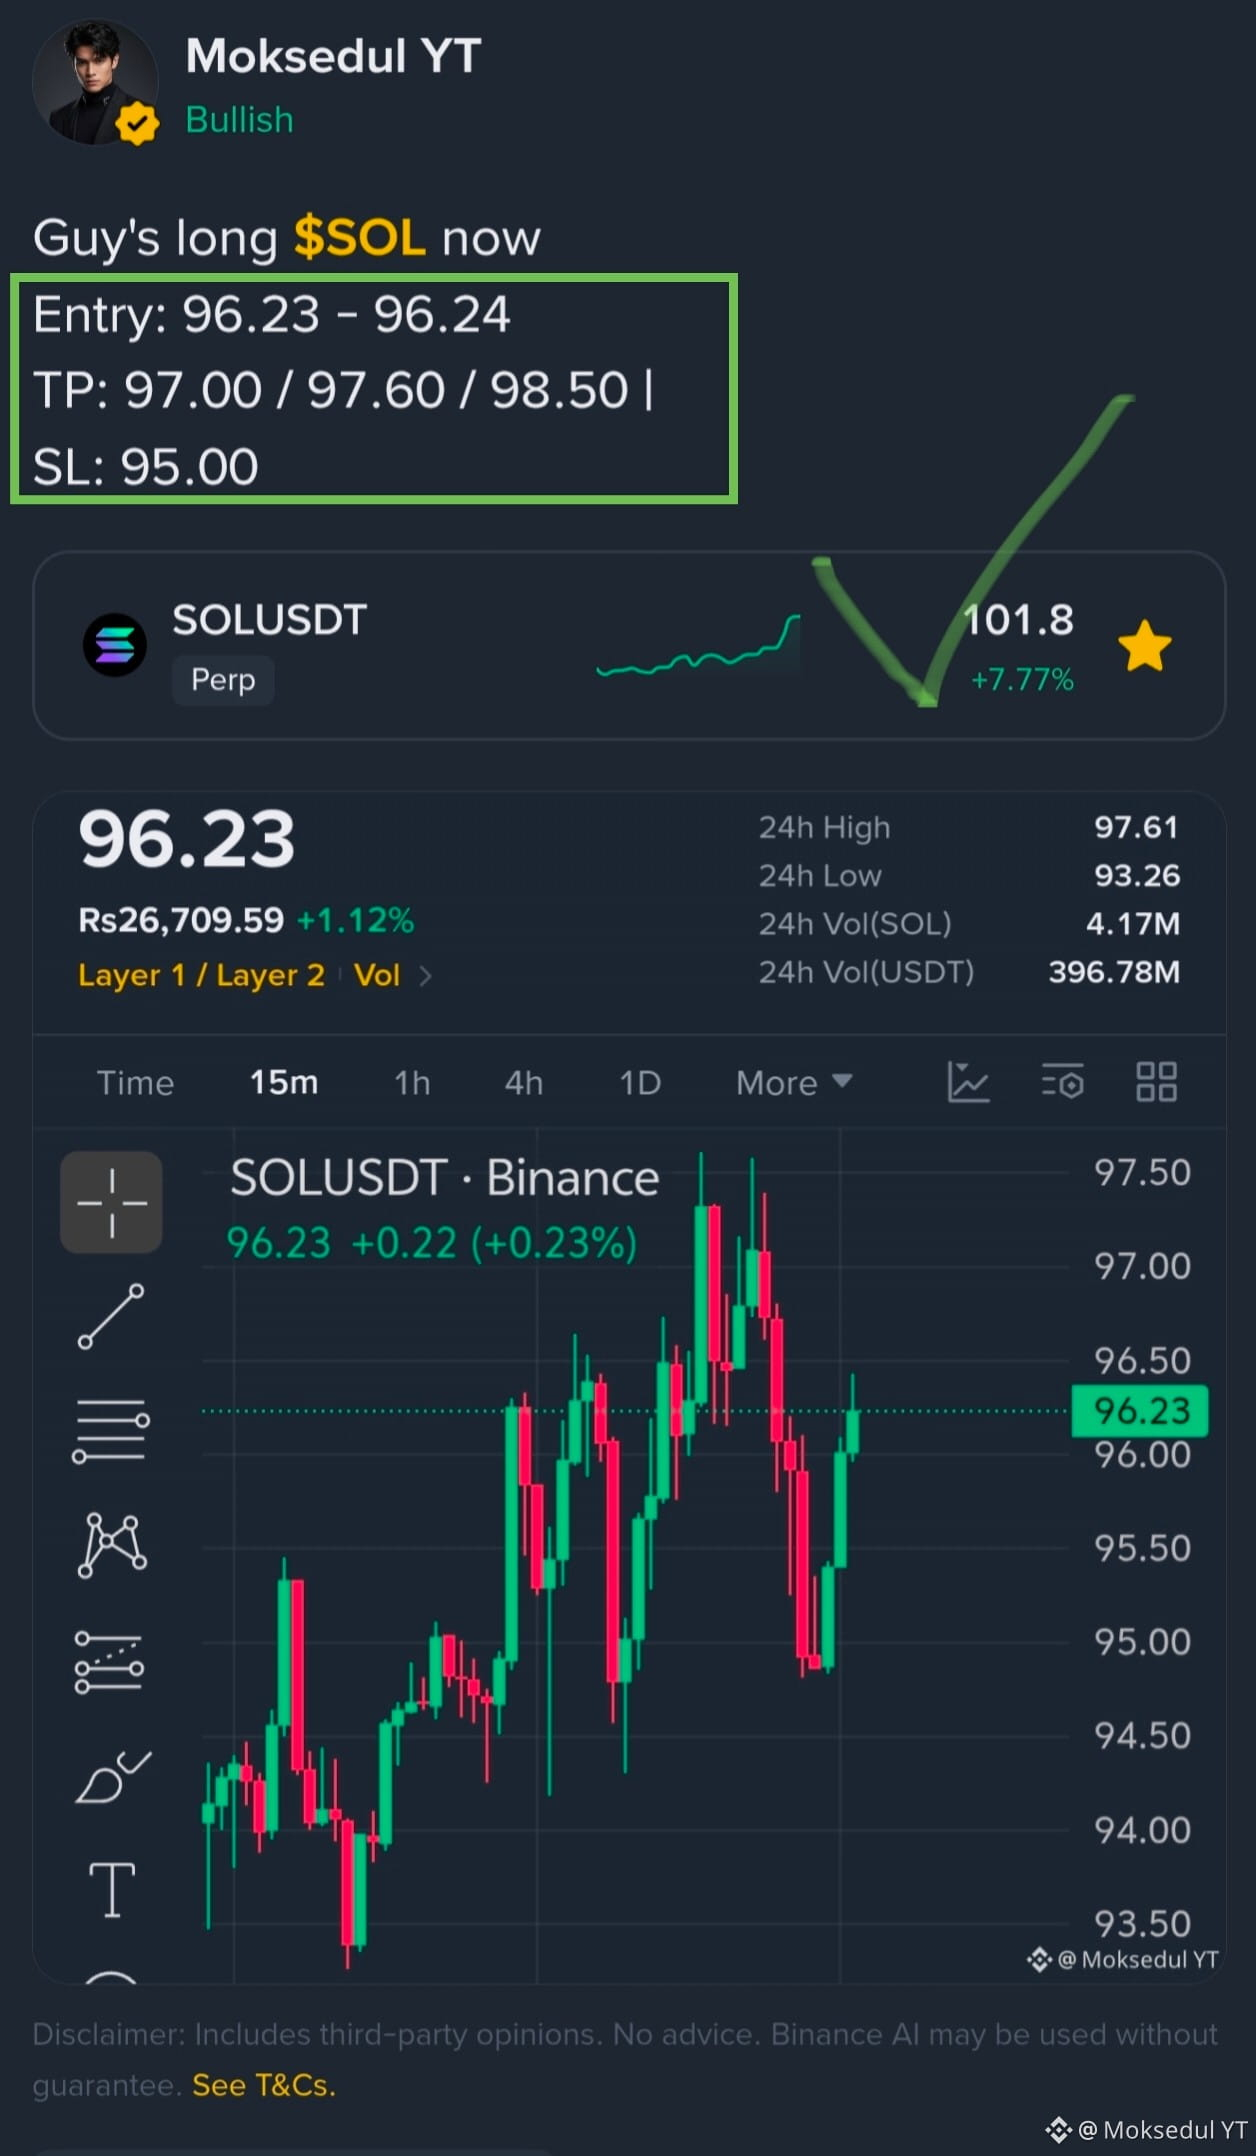Tap the 24h Low value 93.26
The image size is (1256, 2156).
click(x=1137, y=875)
